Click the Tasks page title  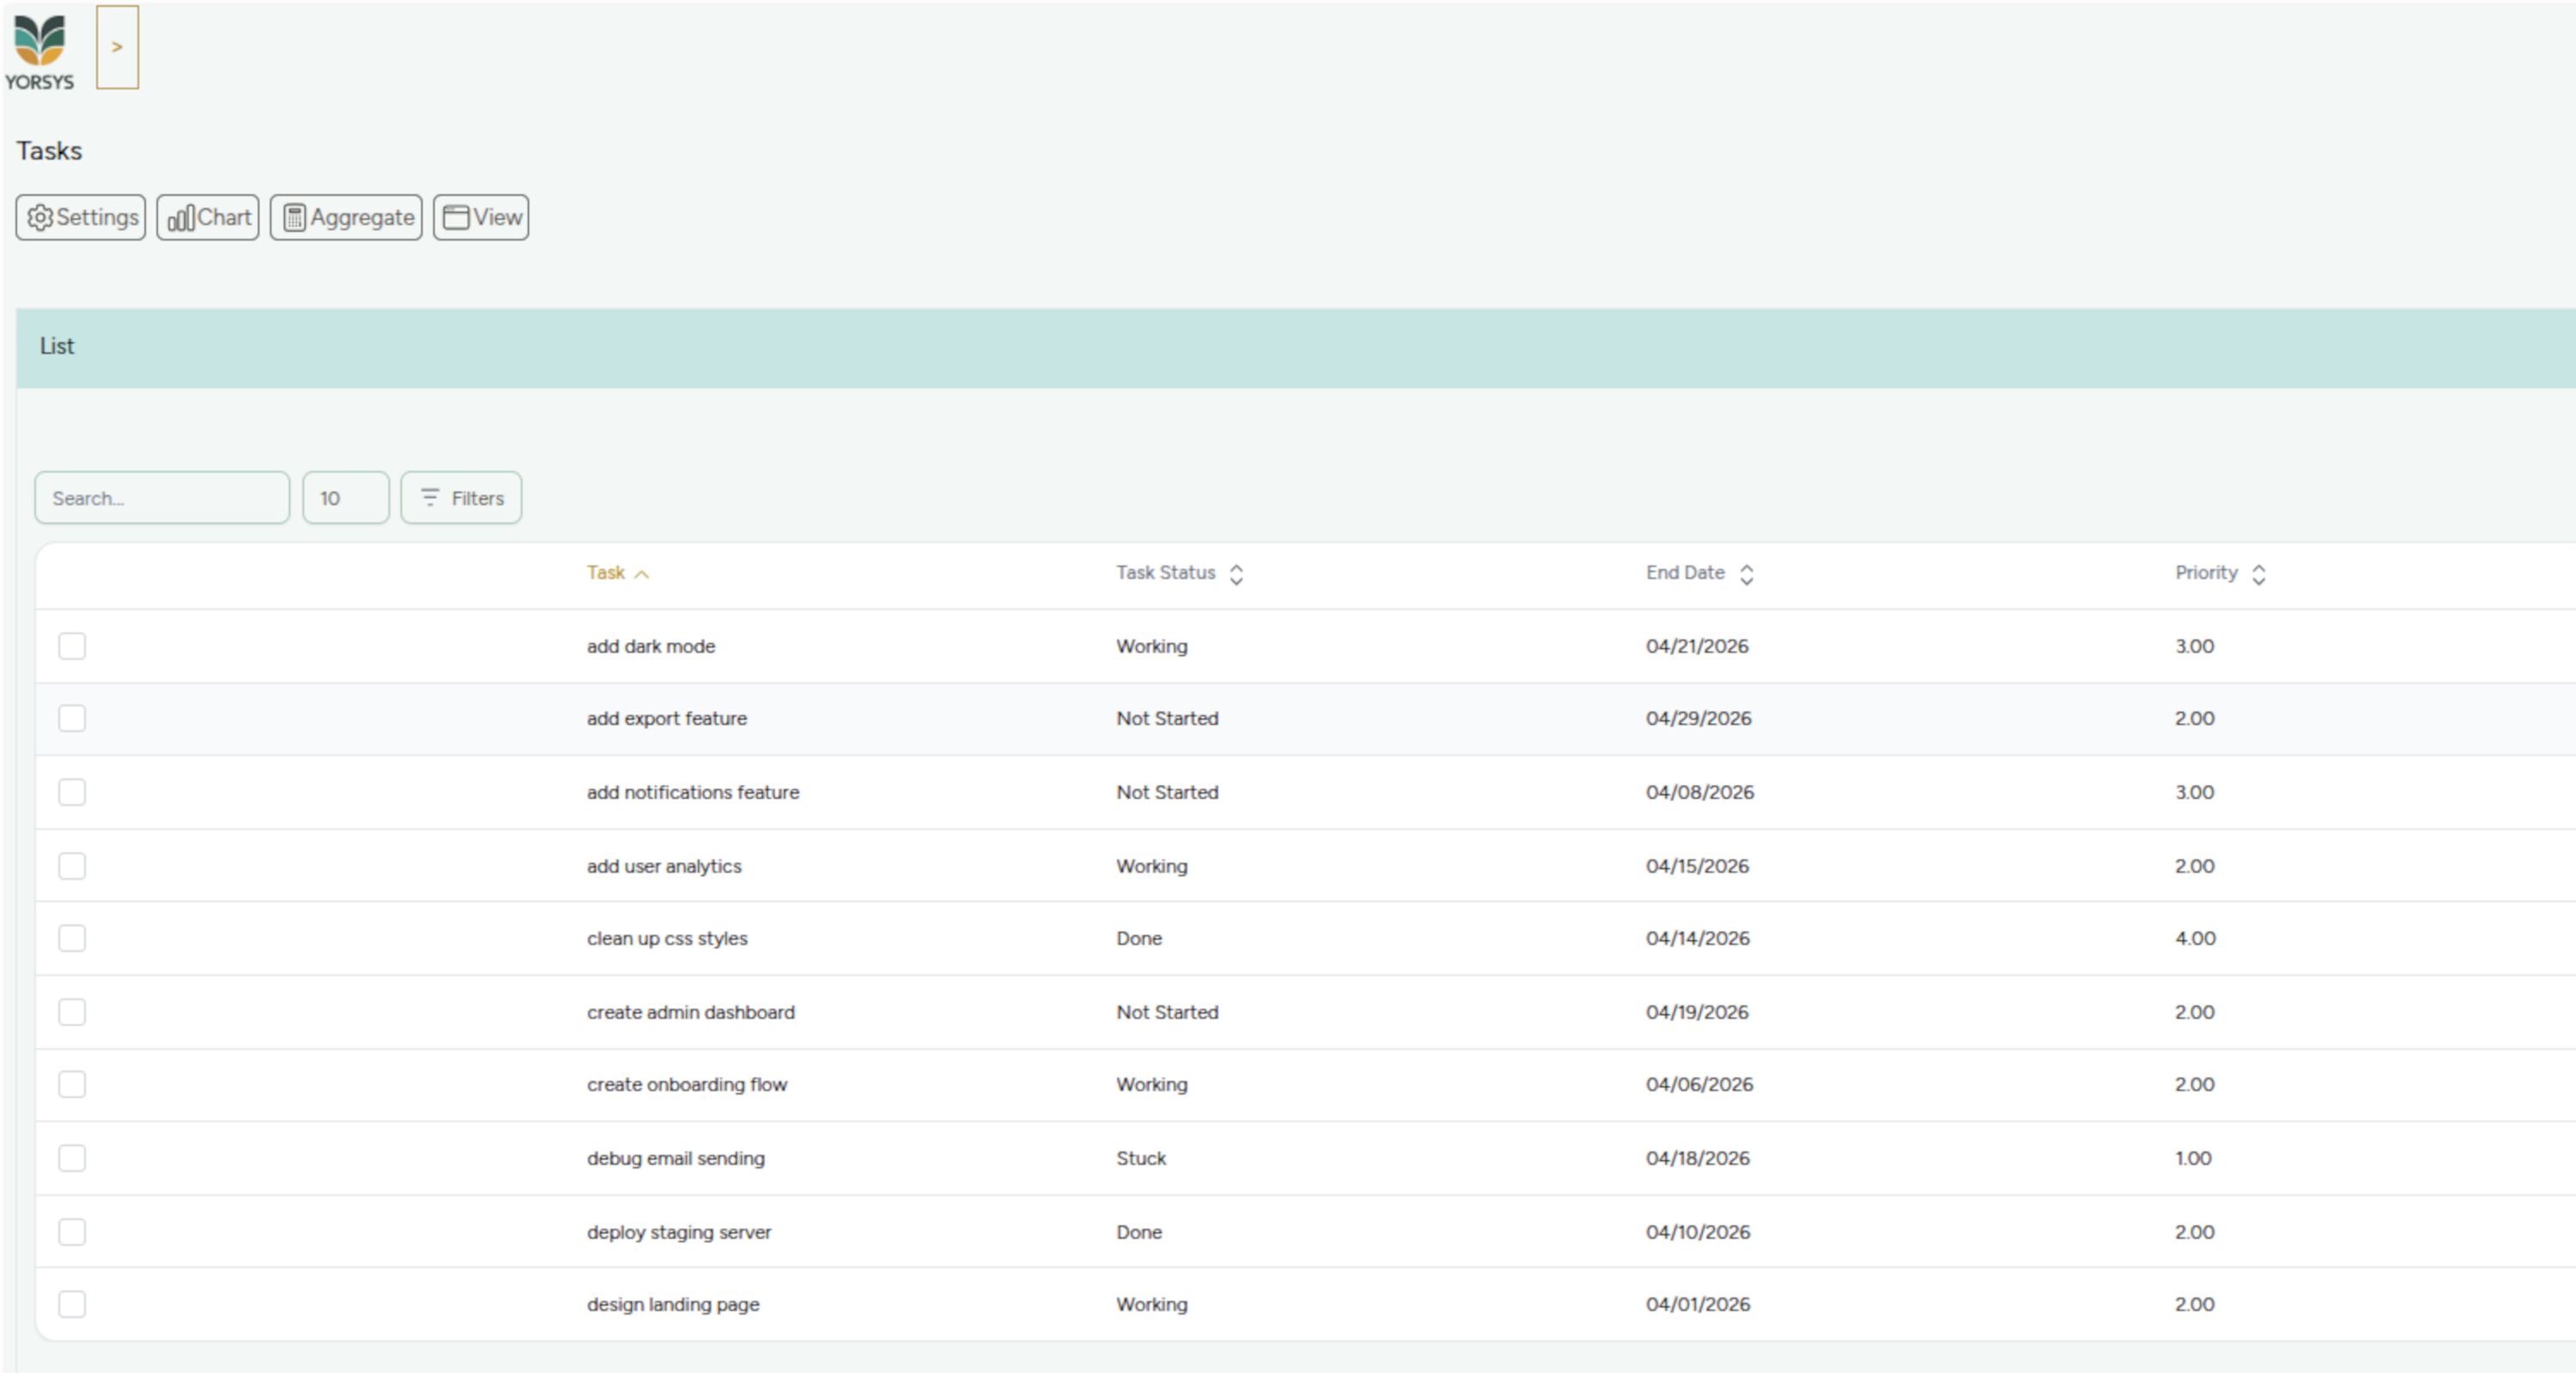(49, 151)
